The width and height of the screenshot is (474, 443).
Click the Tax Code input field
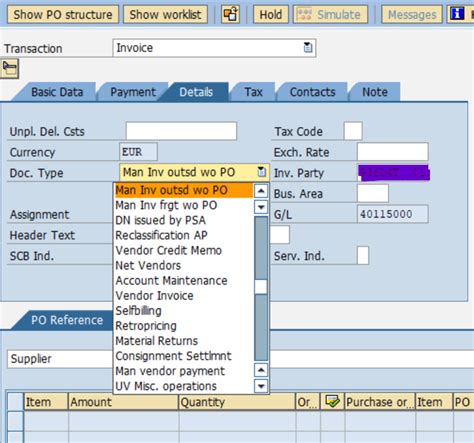(353, 131)
